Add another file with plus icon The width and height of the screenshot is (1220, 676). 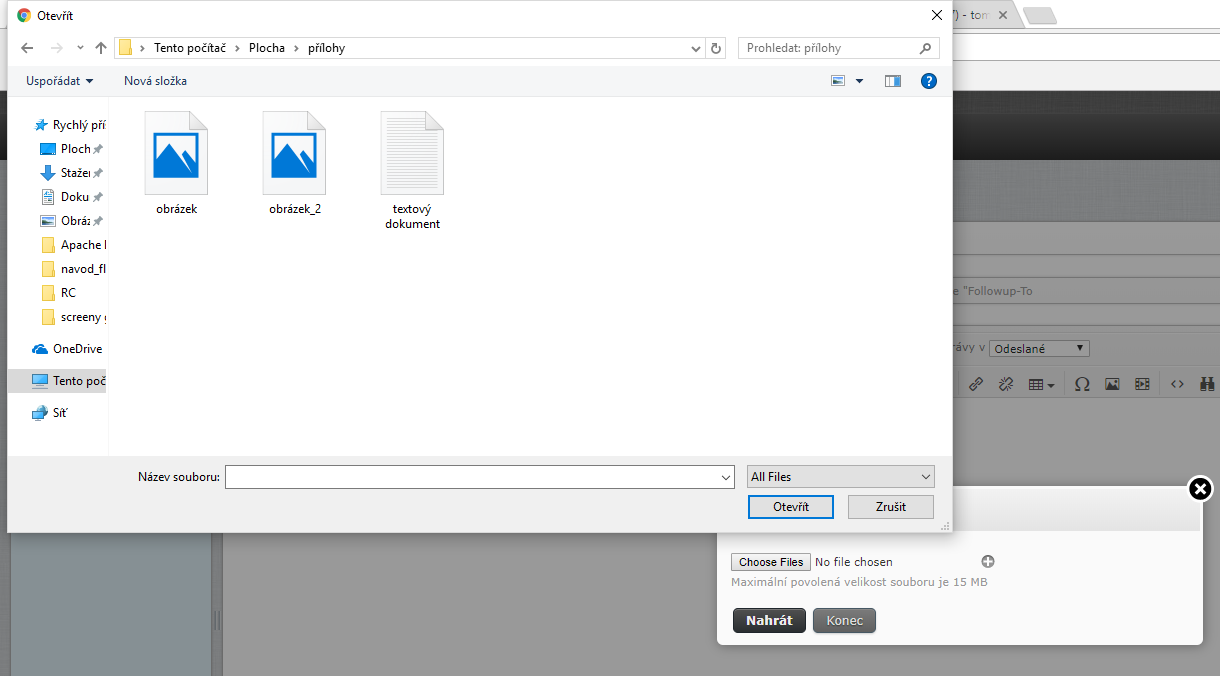coord(988,562)
